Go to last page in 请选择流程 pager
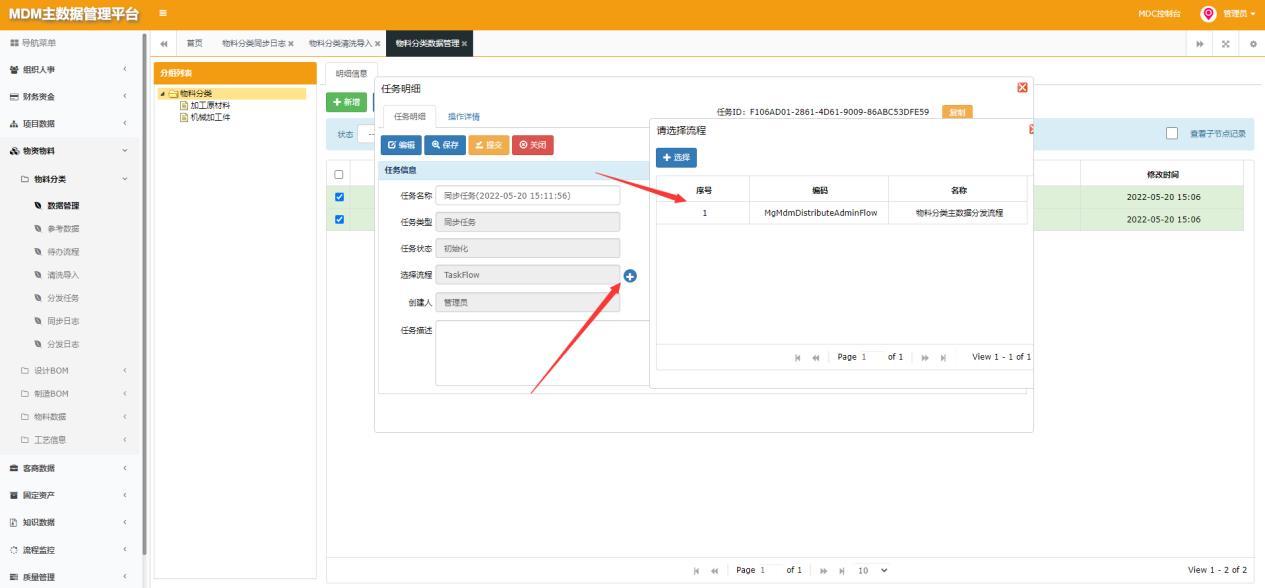 click(x=943, y=358)
